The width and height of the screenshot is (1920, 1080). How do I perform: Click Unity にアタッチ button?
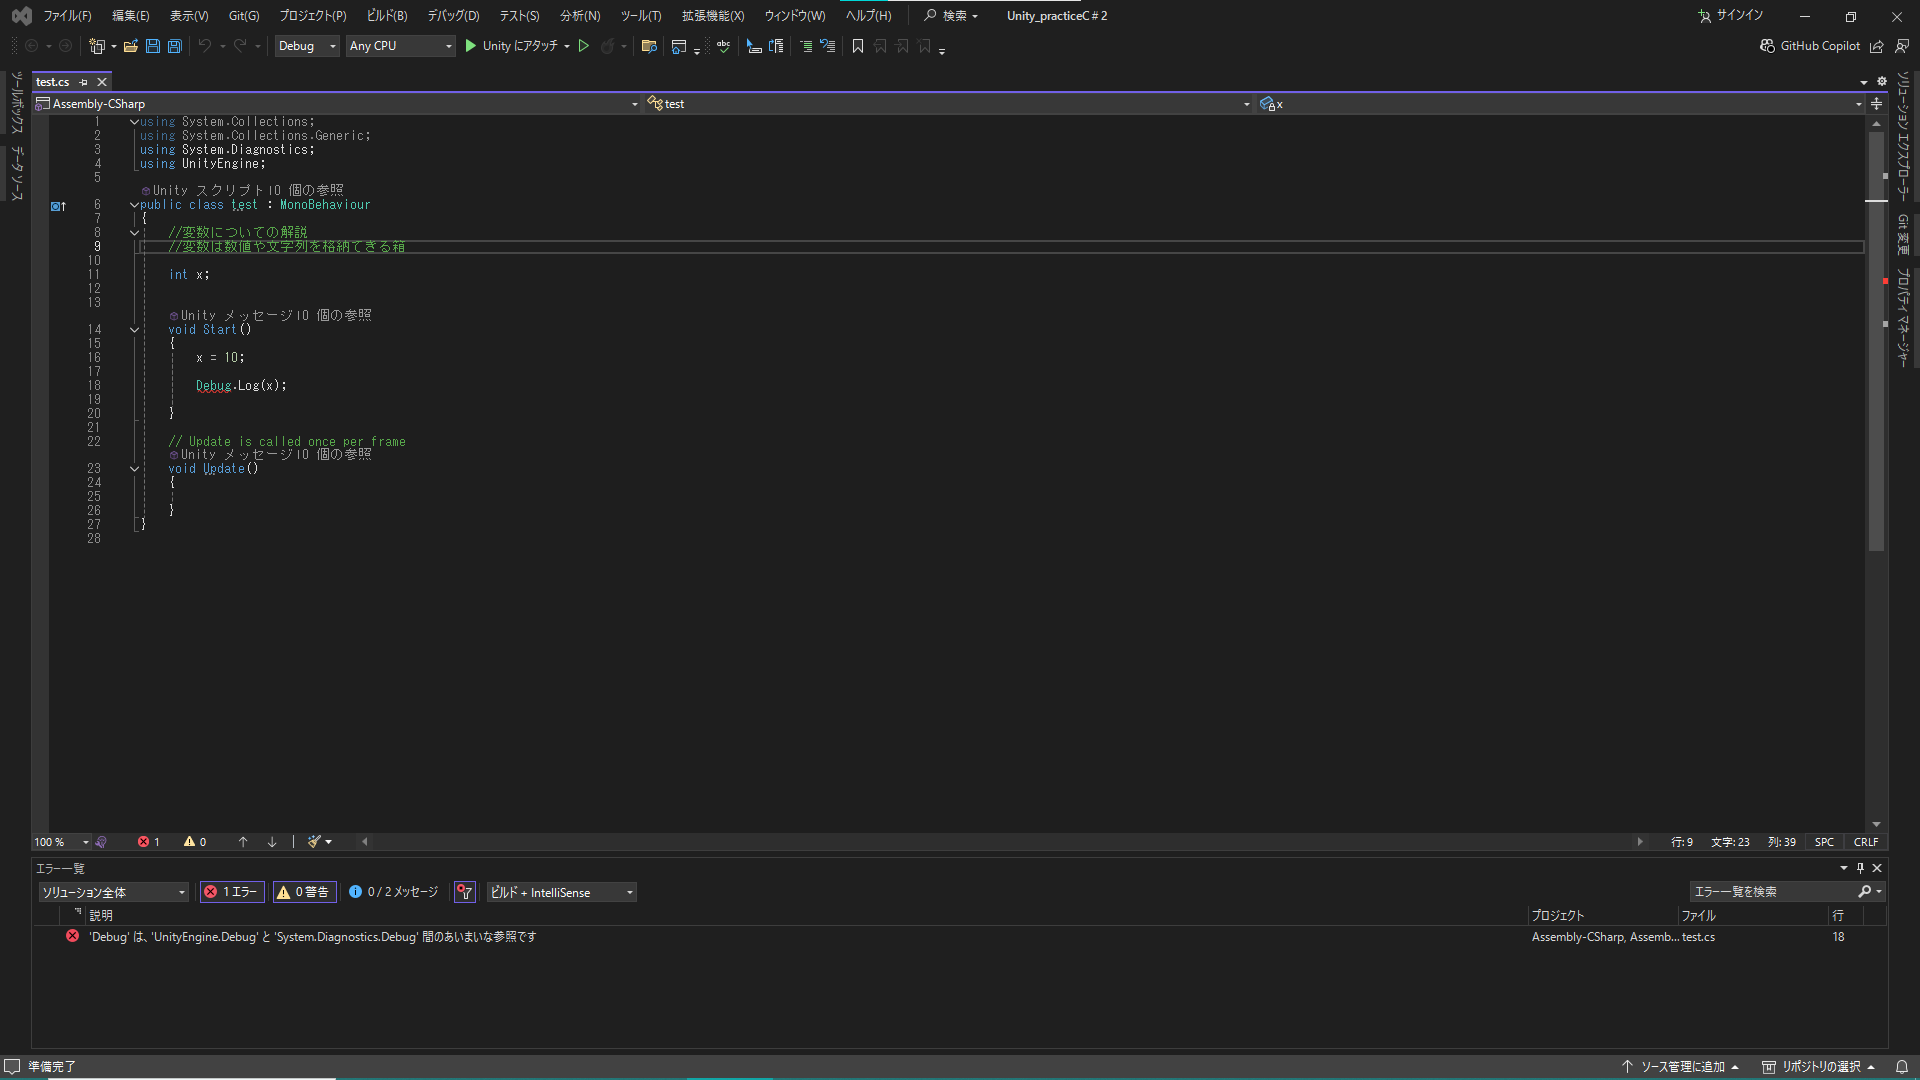pos(511,46)
